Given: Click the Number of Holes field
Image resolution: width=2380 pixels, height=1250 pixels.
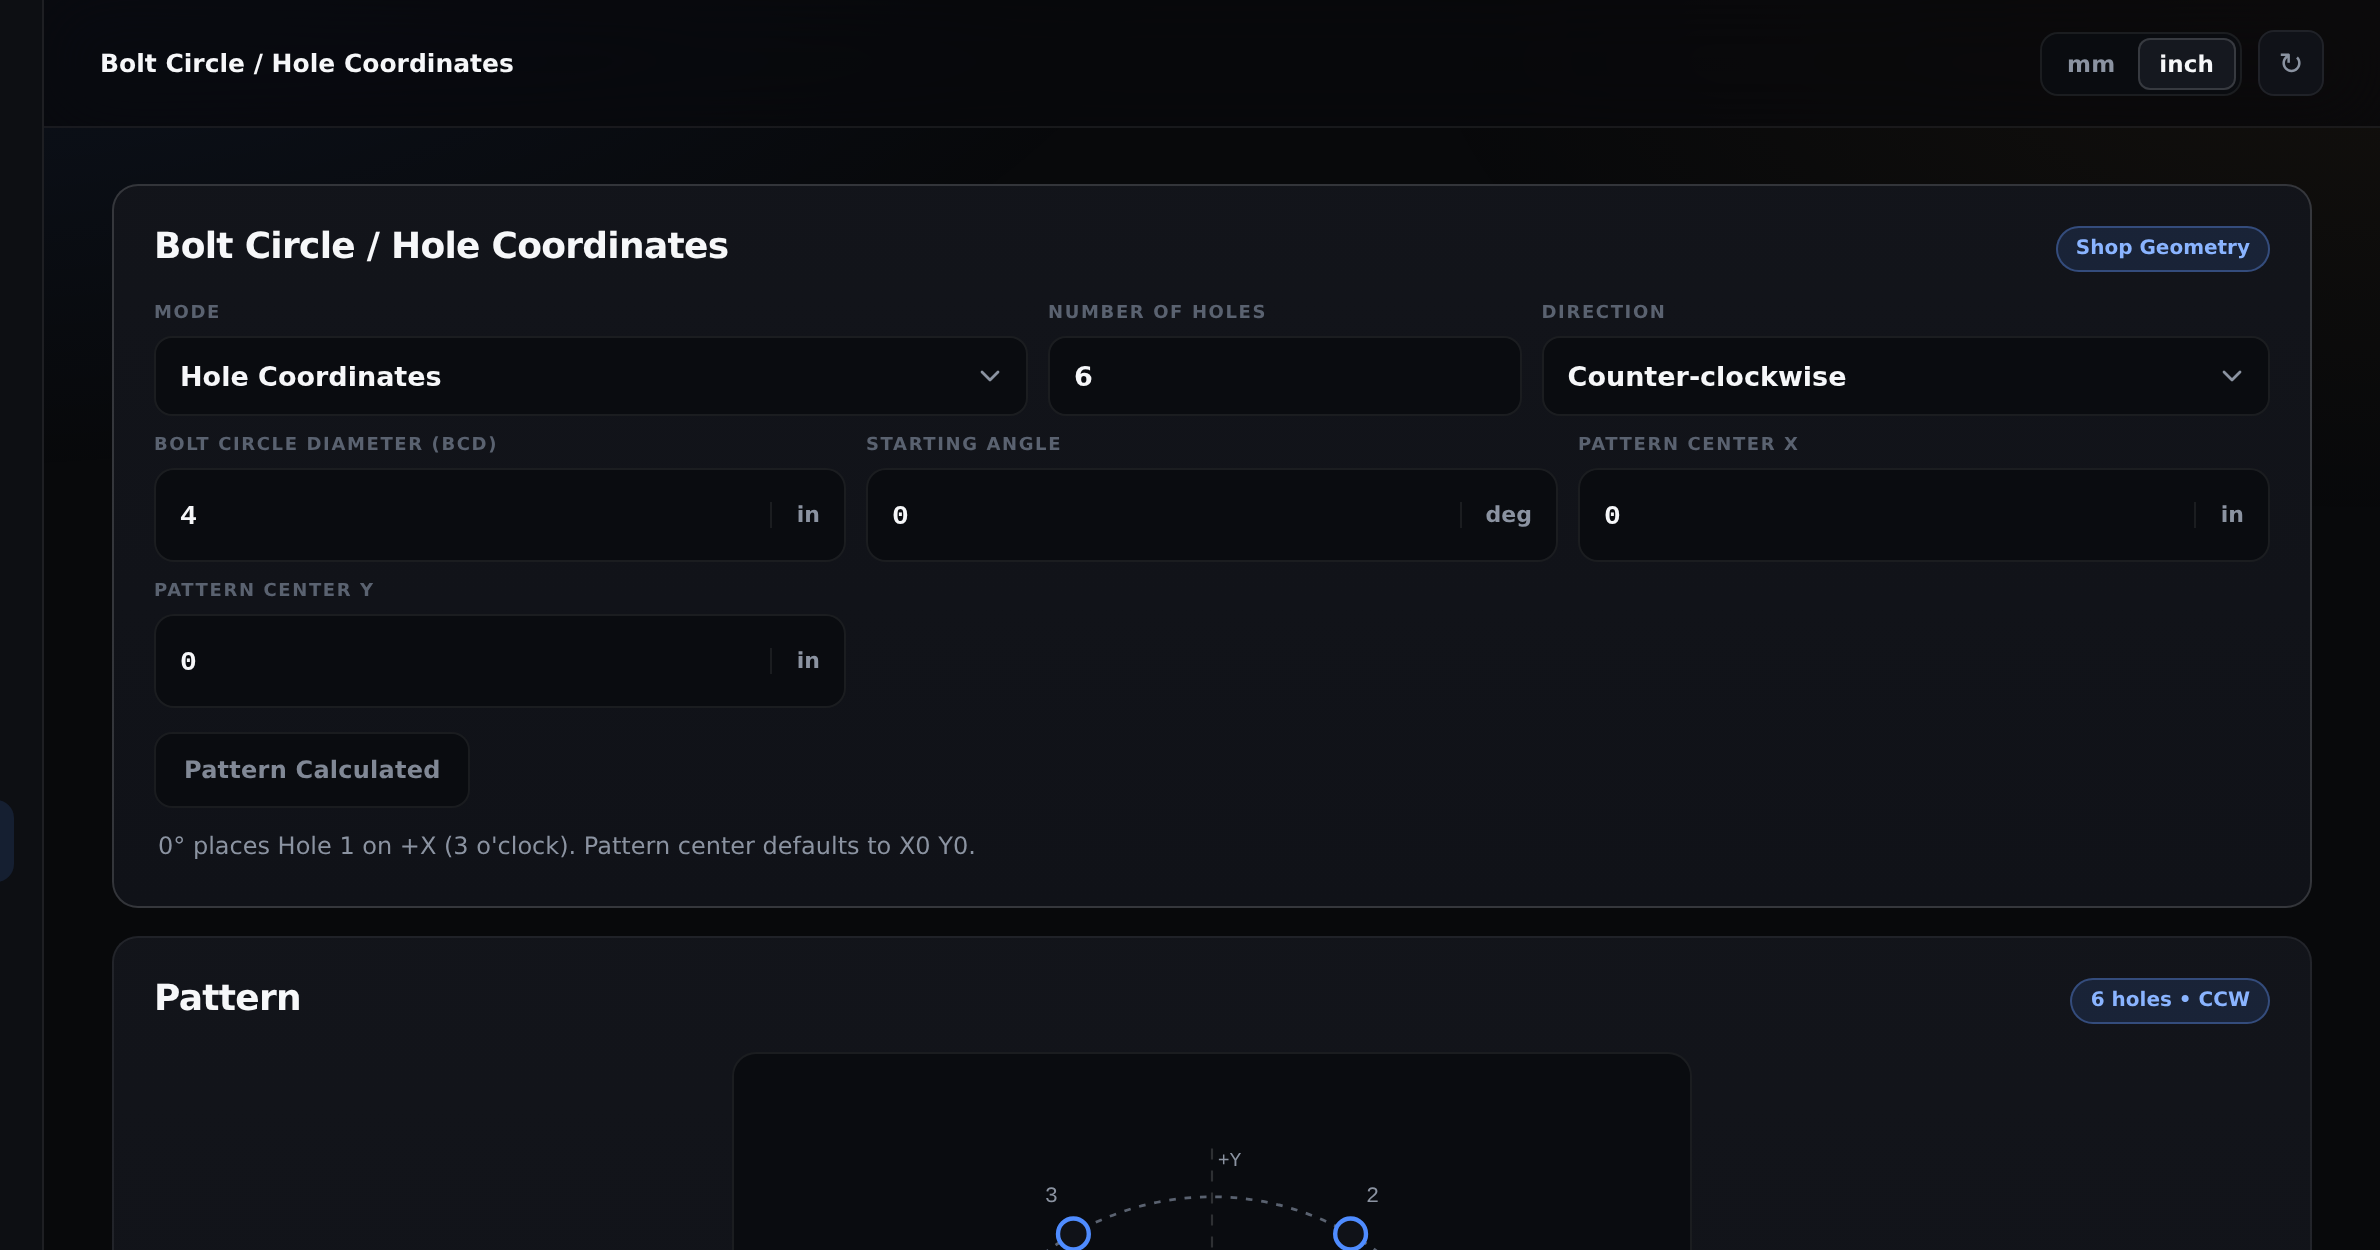Looking at the screenshot, I should 1284,376.
